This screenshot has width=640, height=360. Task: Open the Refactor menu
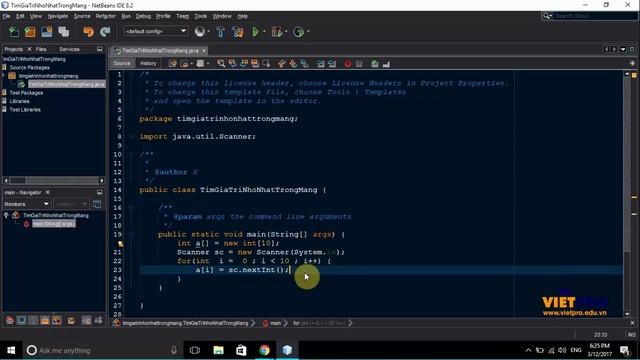pyautogui.click(x=106, y=16)
